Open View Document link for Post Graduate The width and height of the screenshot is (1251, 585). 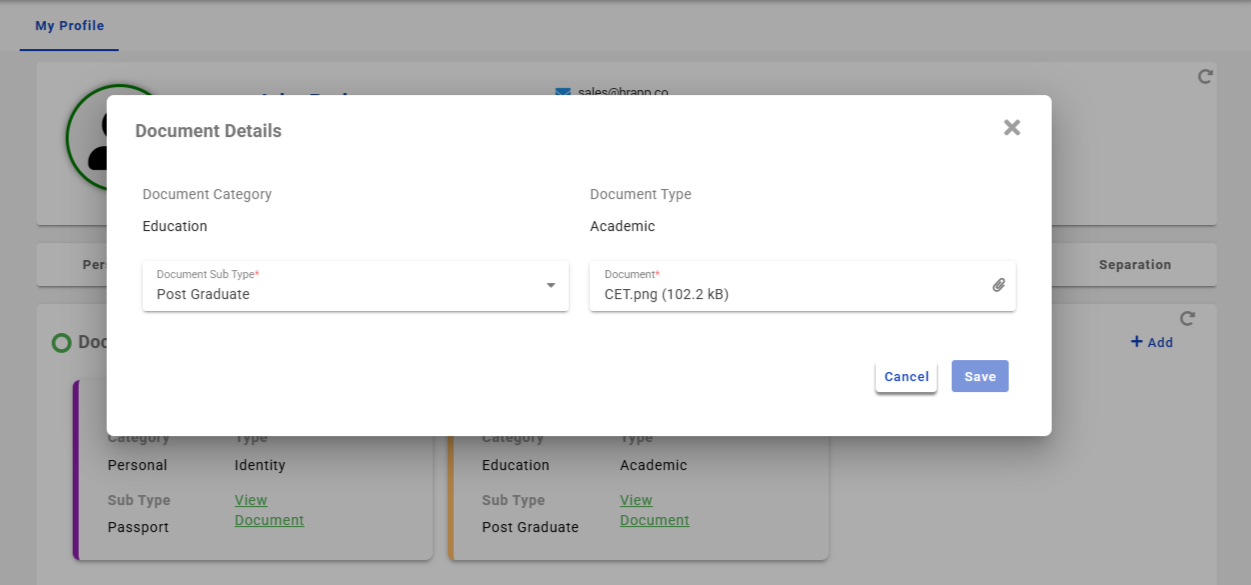coord(654,510)
